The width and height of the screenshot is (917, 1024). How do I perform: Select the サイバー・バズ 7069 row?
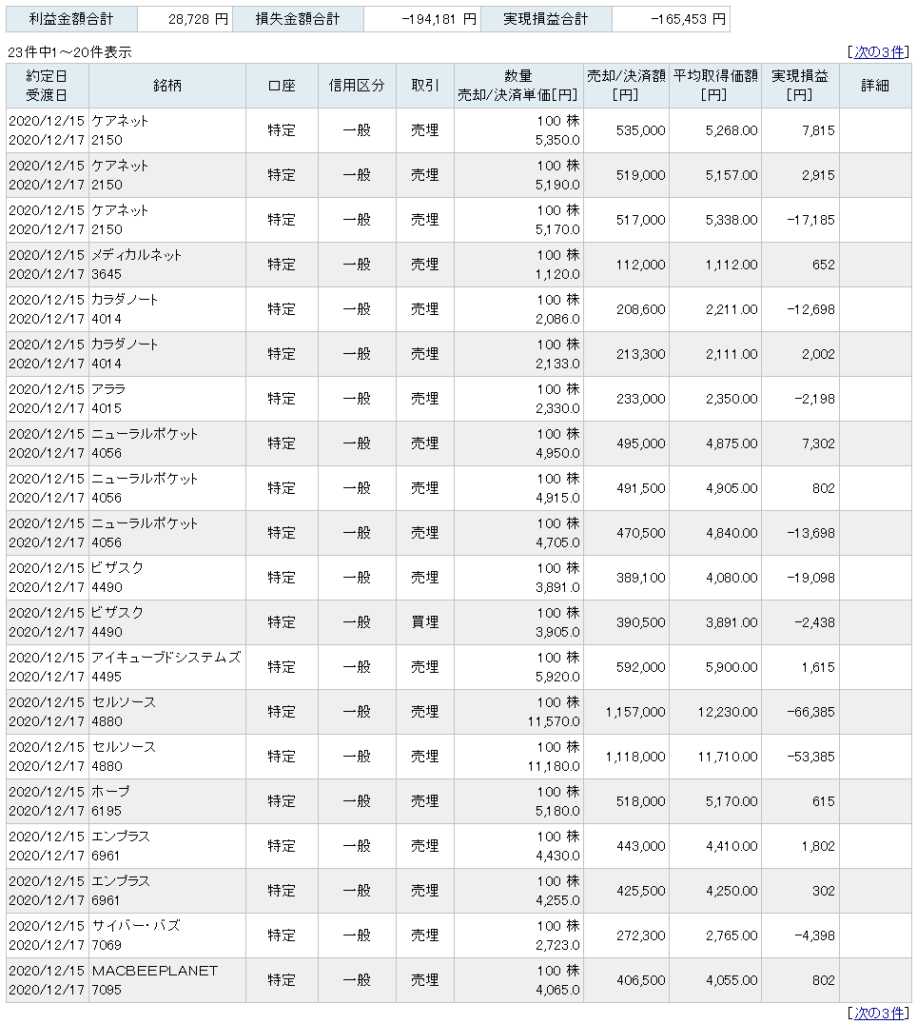tap(458, 935)
